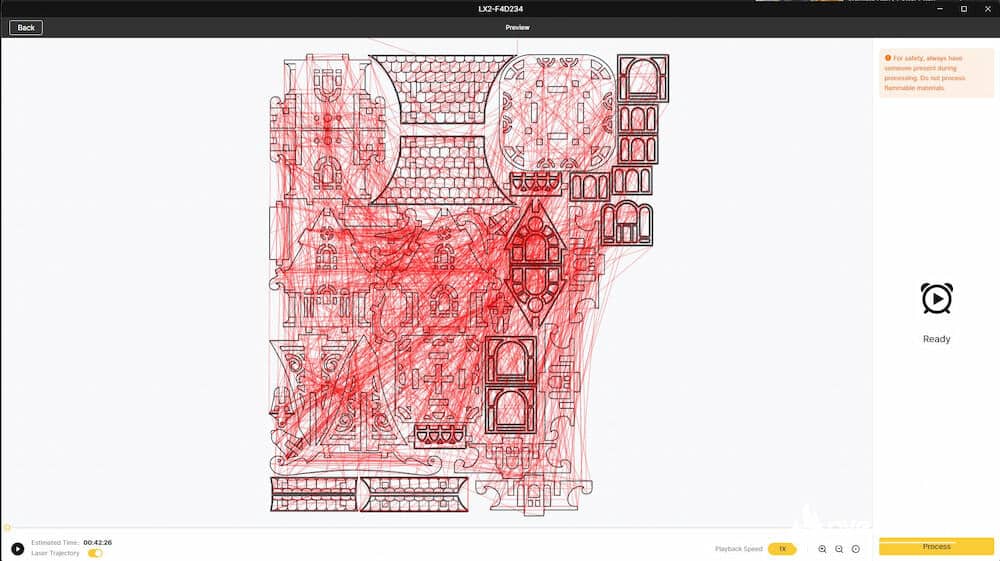Click the Ready timer play icon
This screenshot has width=1000, height=561.
(x=936, y=298)
